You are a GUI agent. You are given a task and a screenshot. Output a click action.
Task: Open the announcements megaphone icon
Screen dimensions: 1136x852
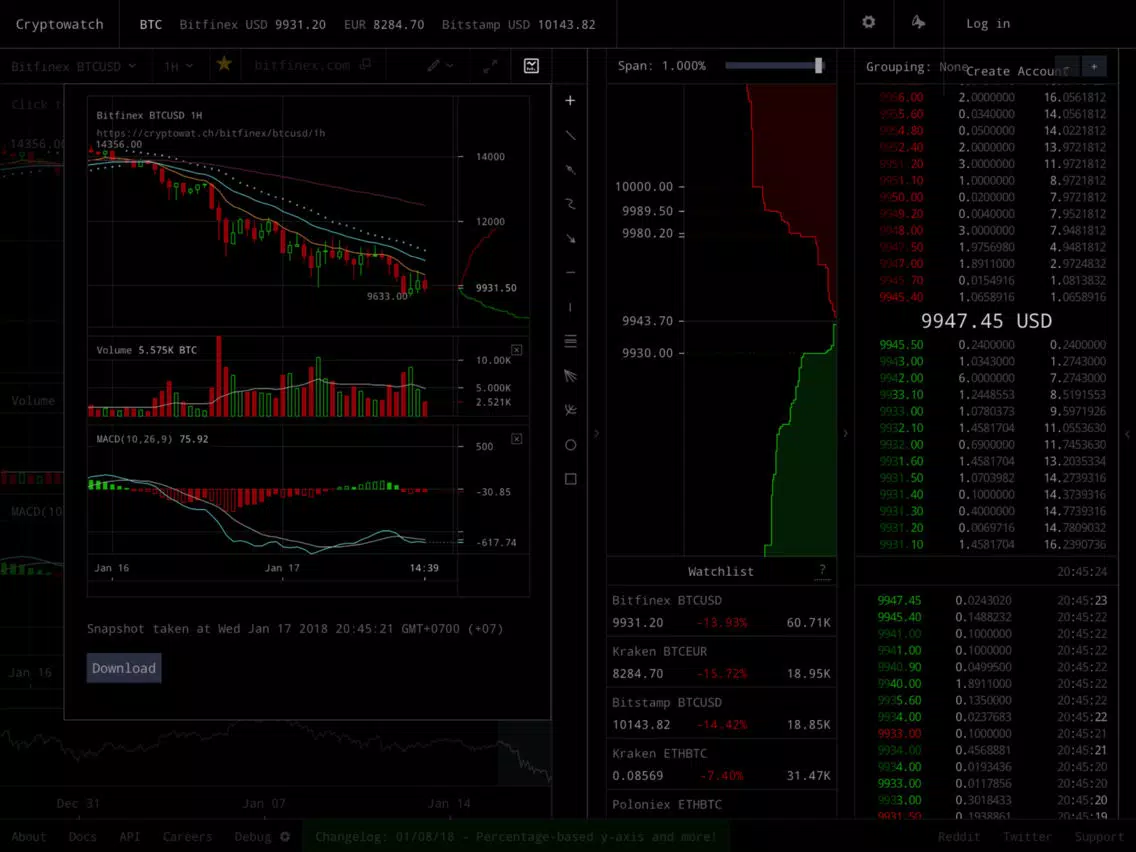918,22
